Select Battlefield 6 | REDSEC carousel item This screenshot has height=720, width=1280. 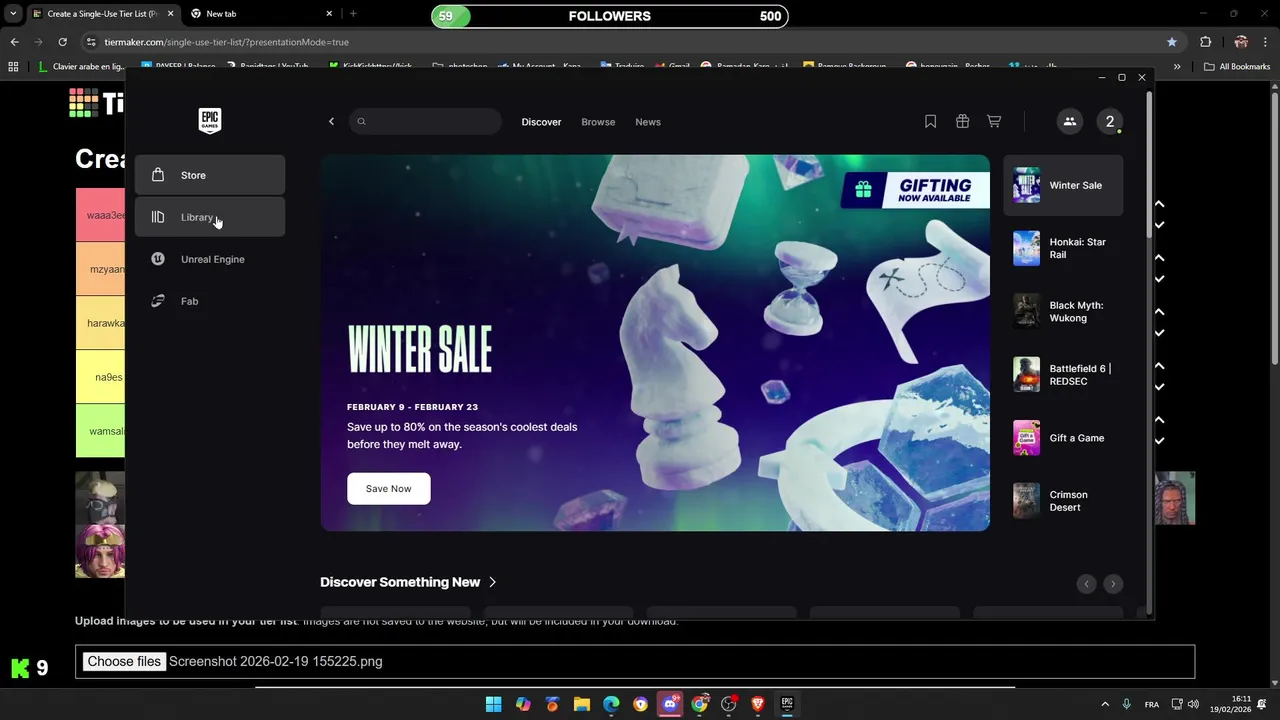tap(1063, 374)
